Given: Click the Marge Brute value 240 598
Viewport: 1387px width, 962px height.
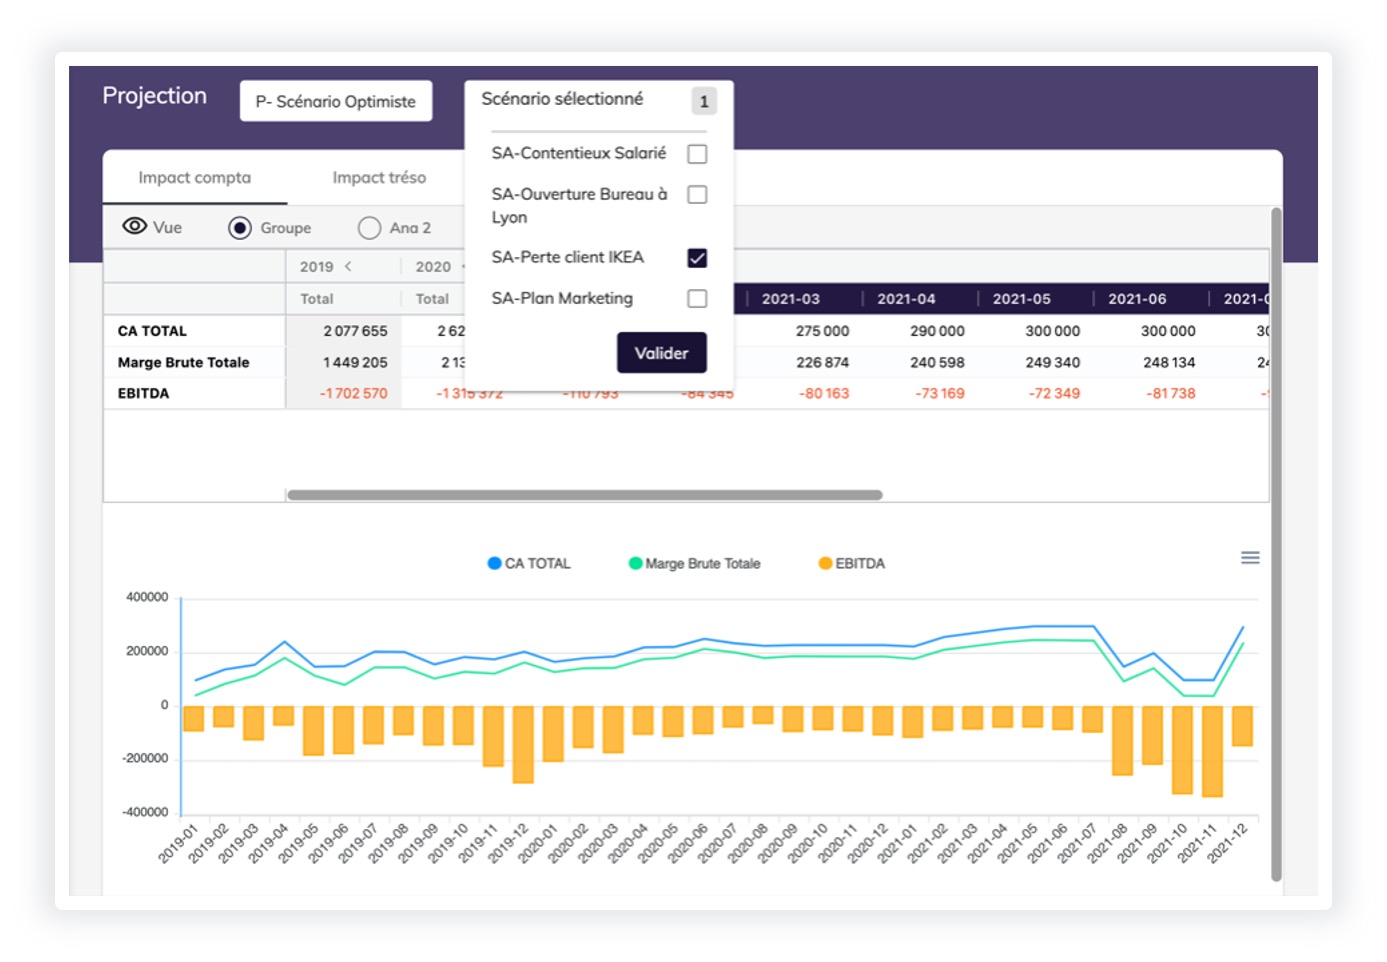Looking at the screenshot, I should [x=938, y=362].
